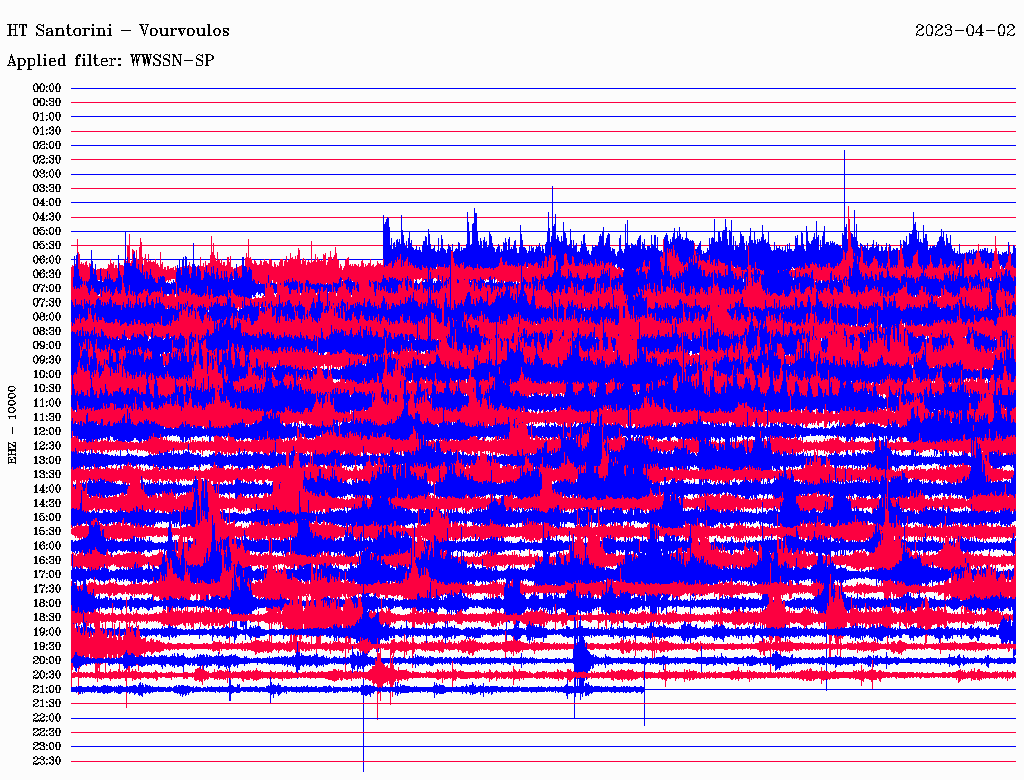
Task: Click the date 2023-04-02 in the header
Action: [965, 30]
